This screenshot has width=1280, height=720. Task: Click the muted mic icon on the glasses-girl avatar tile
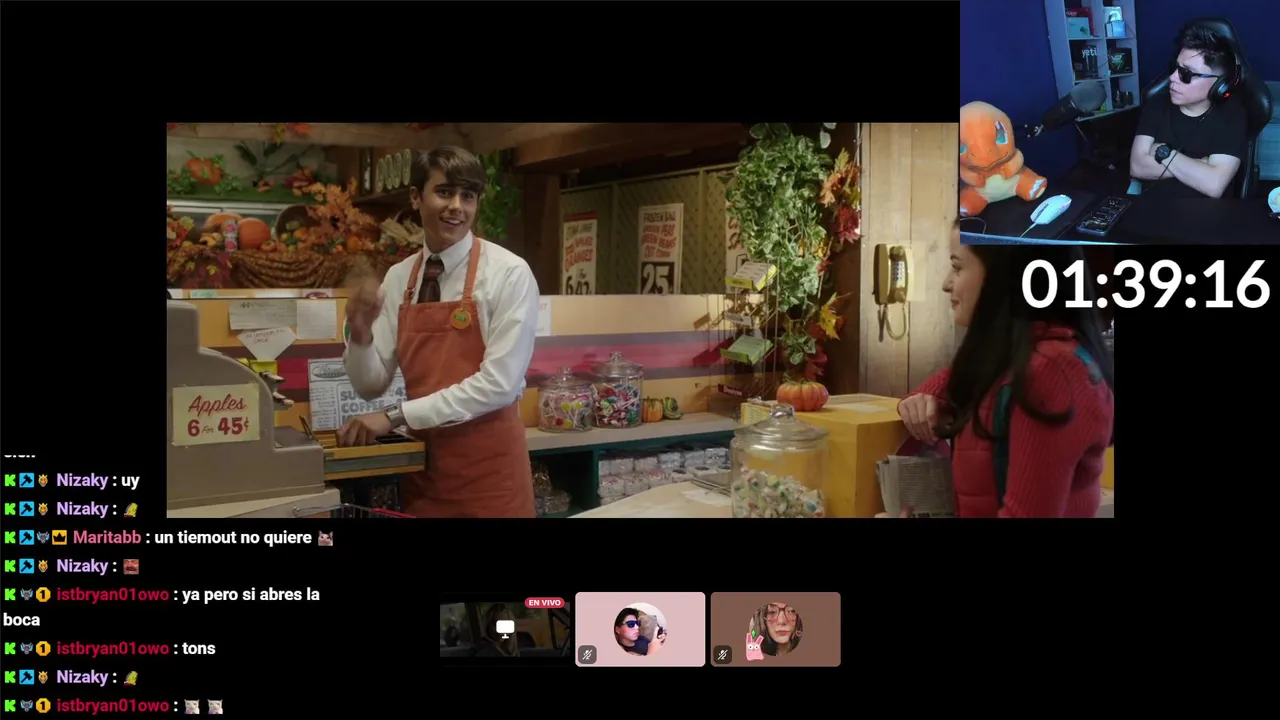[x=722, y=655]
